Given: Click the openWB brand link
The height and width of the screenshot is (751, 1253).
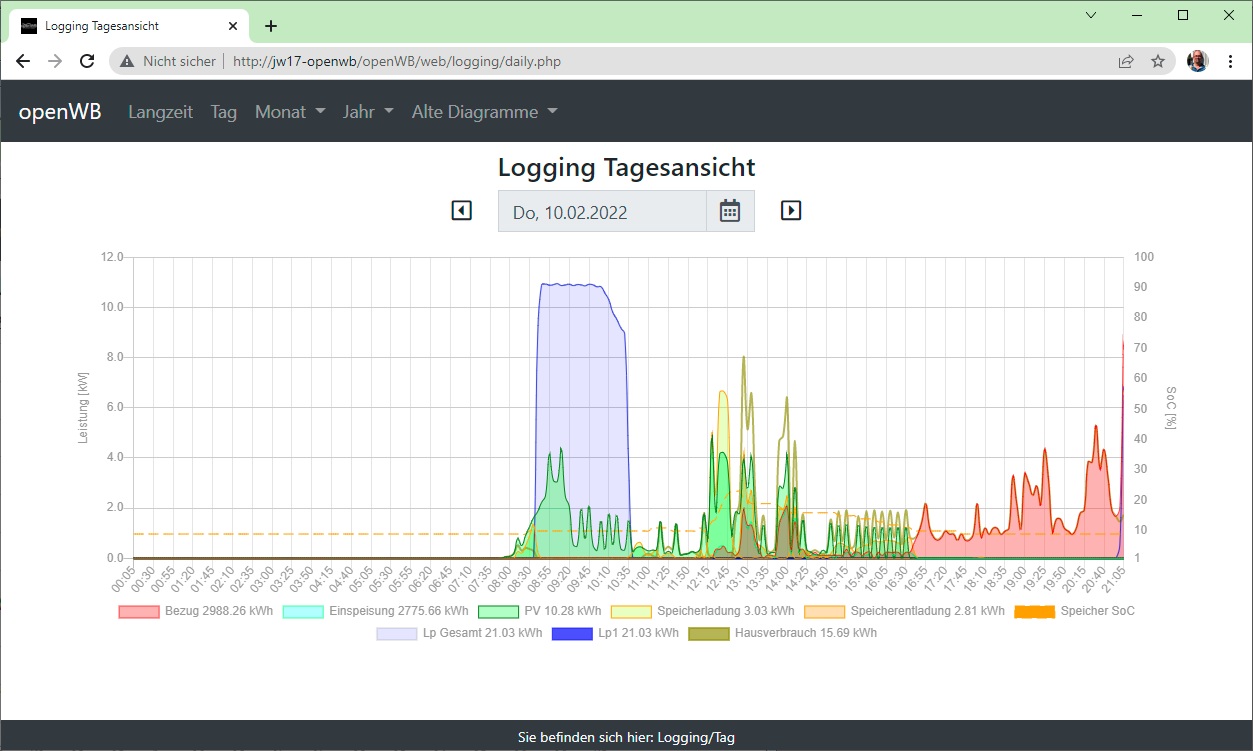Looking at the screenshot, I should click(x=60, y=112).
